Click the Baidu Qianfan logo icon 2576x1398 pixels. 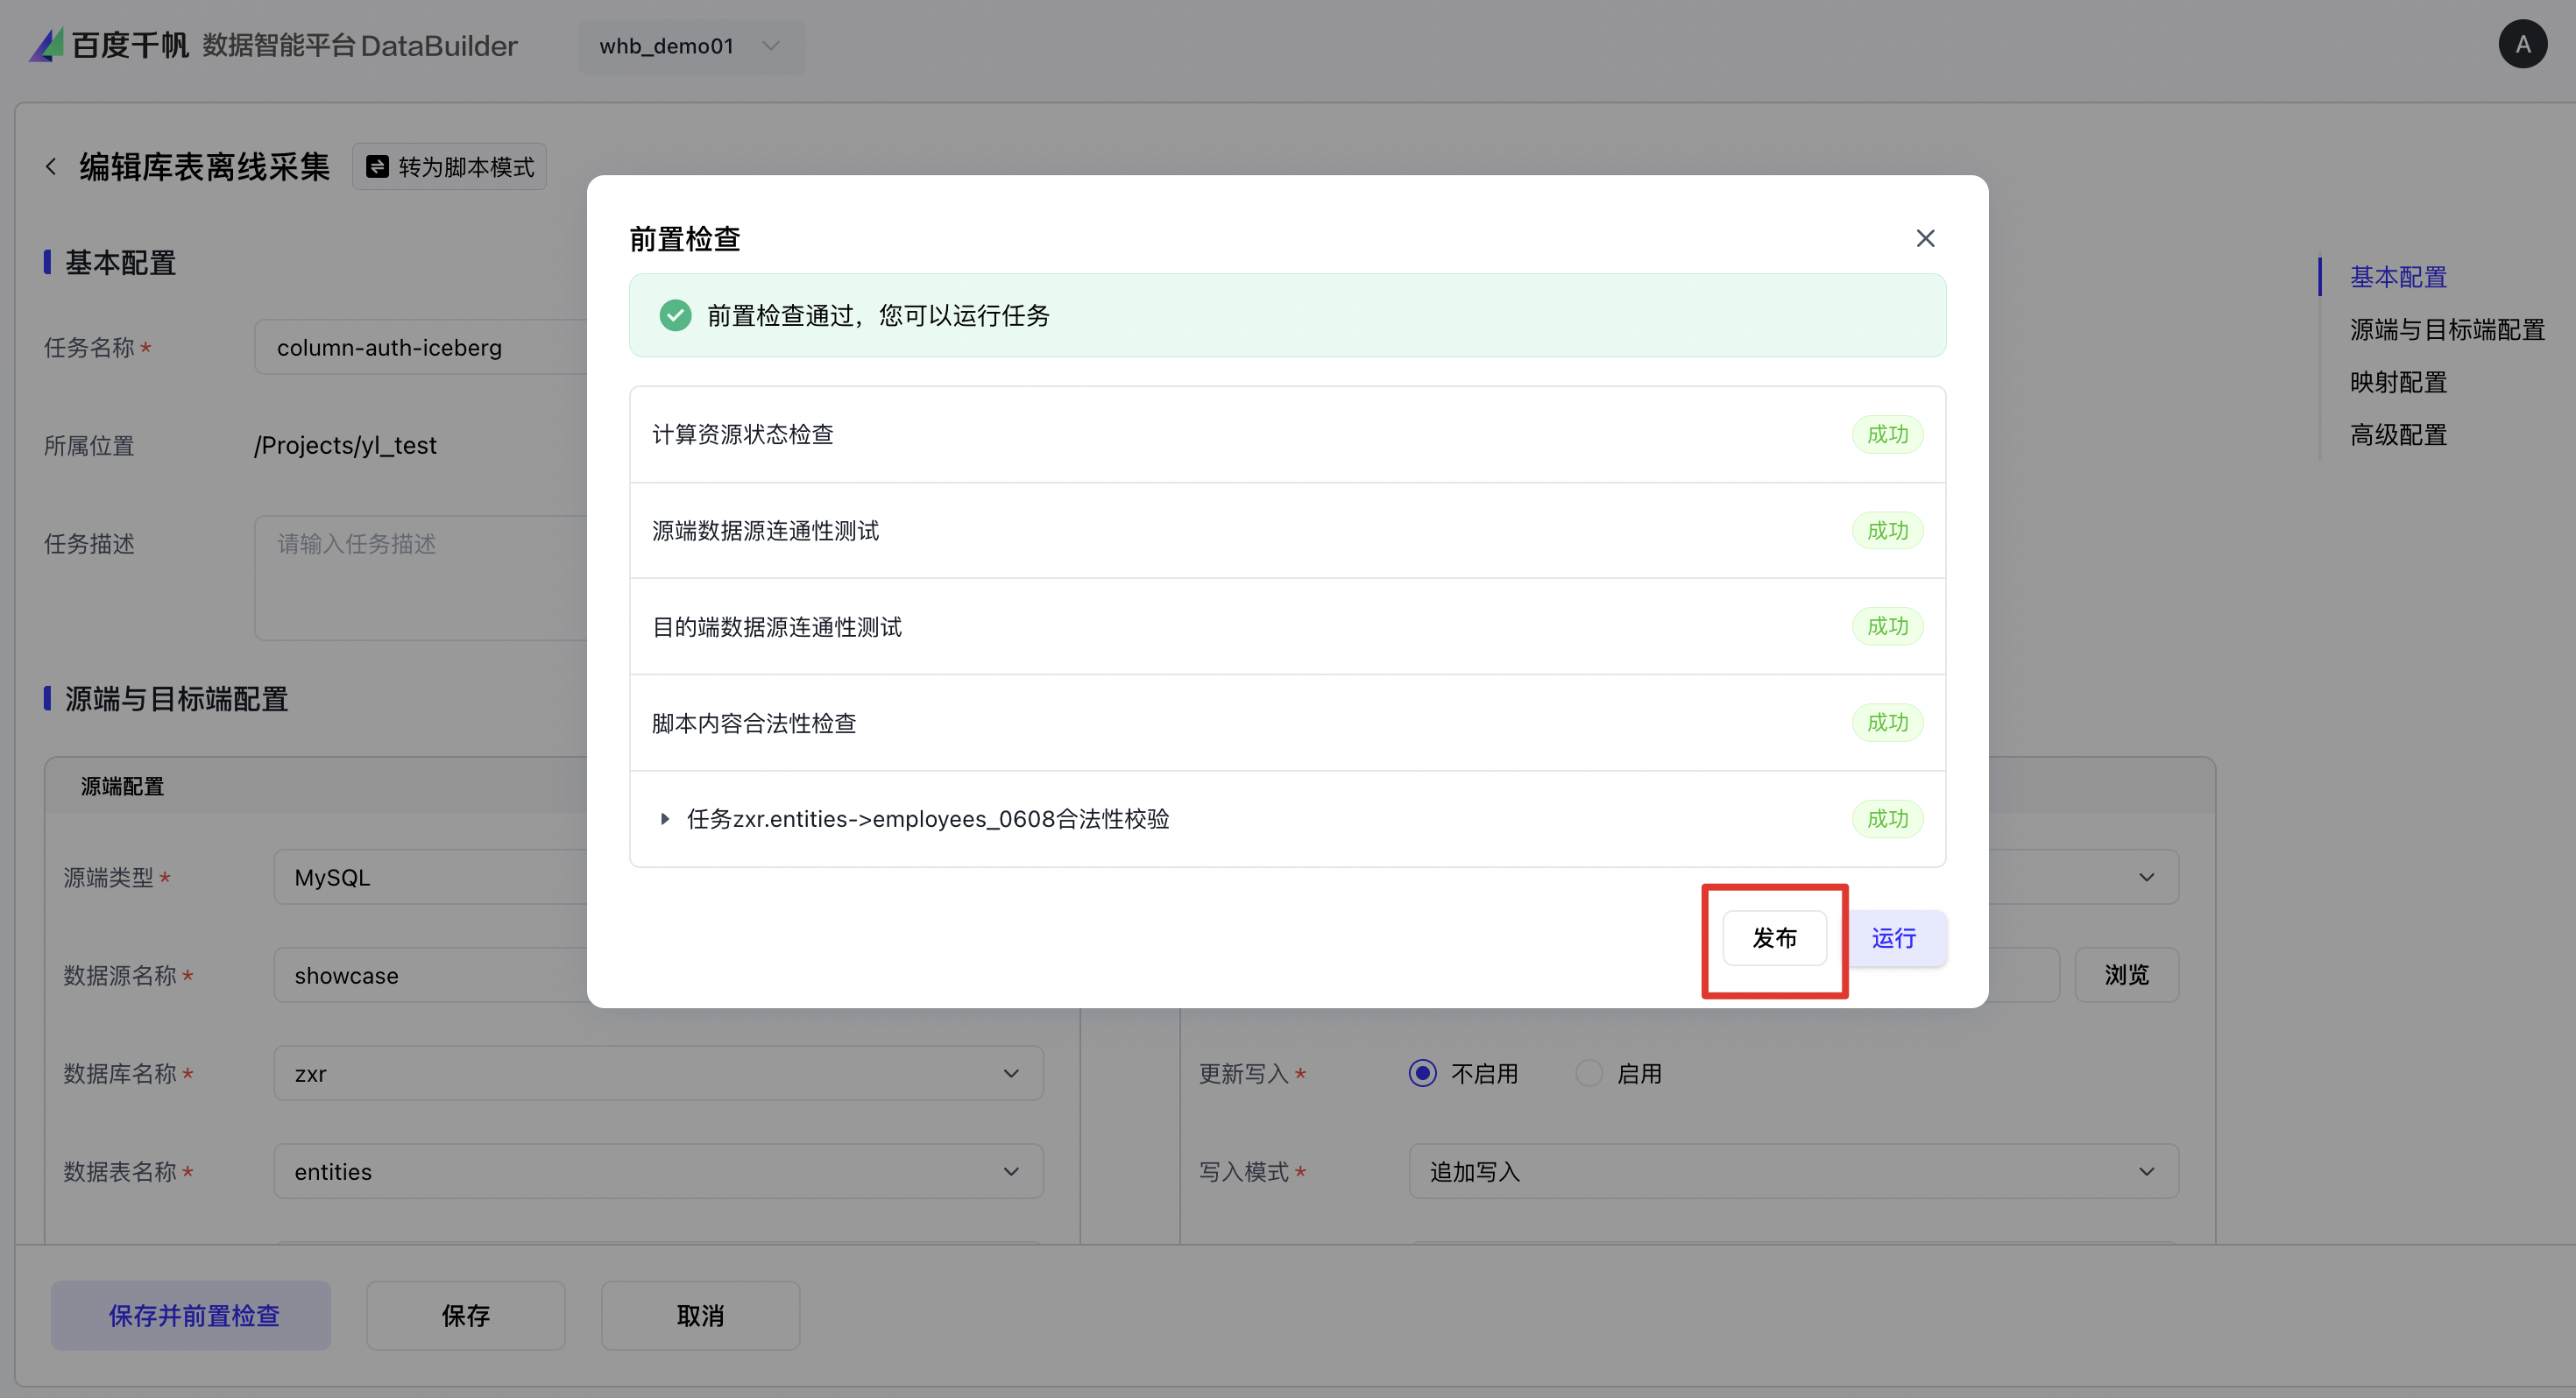tap(46, 45)
